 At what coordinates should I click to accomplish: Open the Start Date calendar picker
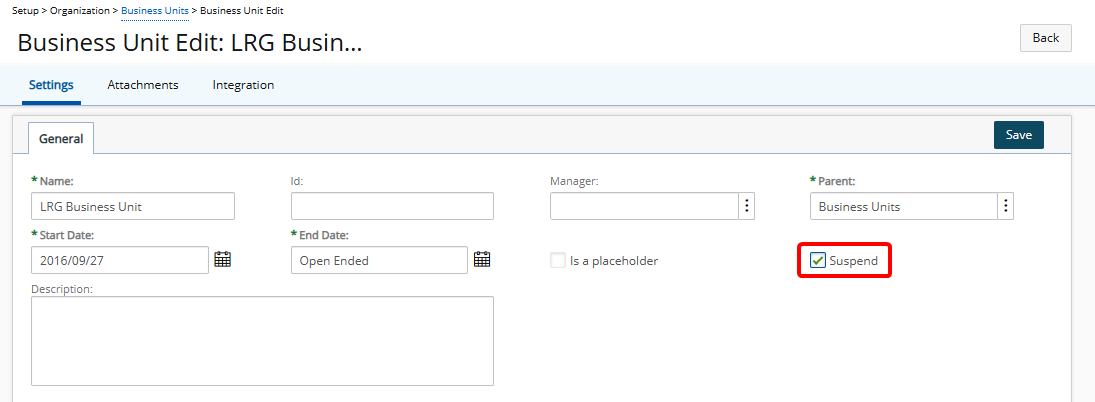click(222, 260)
